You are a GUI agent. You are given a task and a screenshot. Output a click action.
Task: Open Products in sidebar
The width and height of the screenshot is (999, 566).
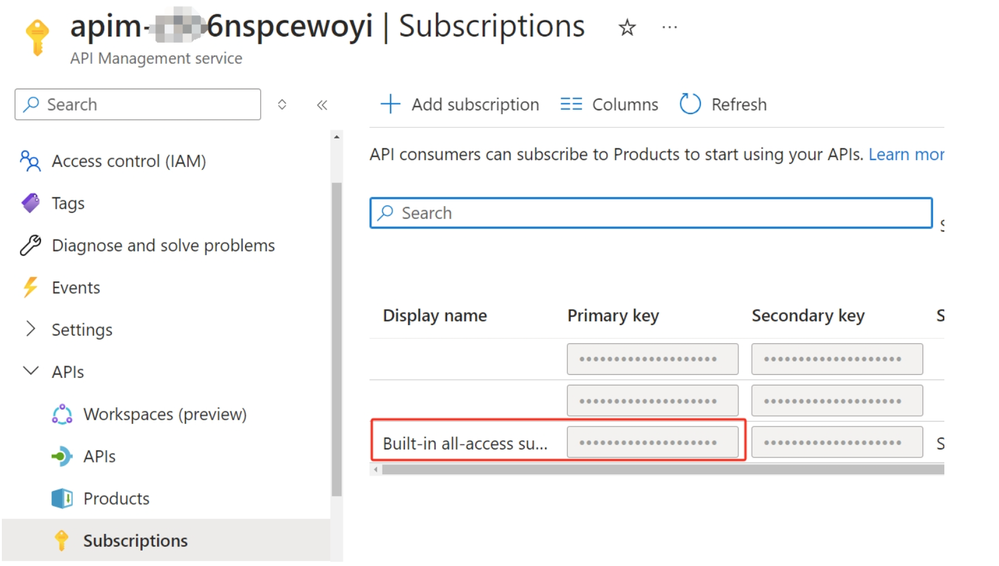(117, 498)
